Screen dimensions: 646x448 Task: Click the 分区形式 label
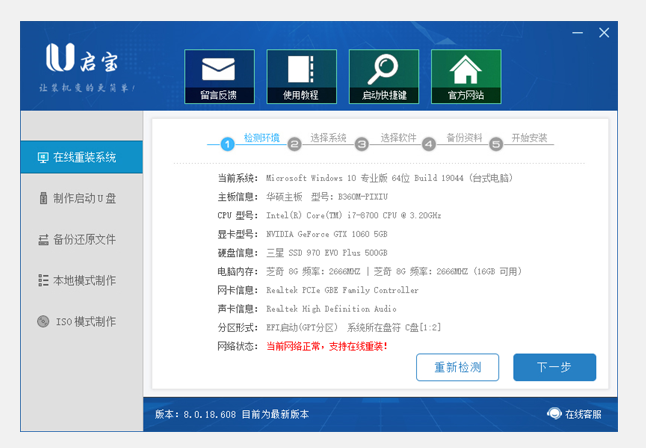[x=237, y=328]
